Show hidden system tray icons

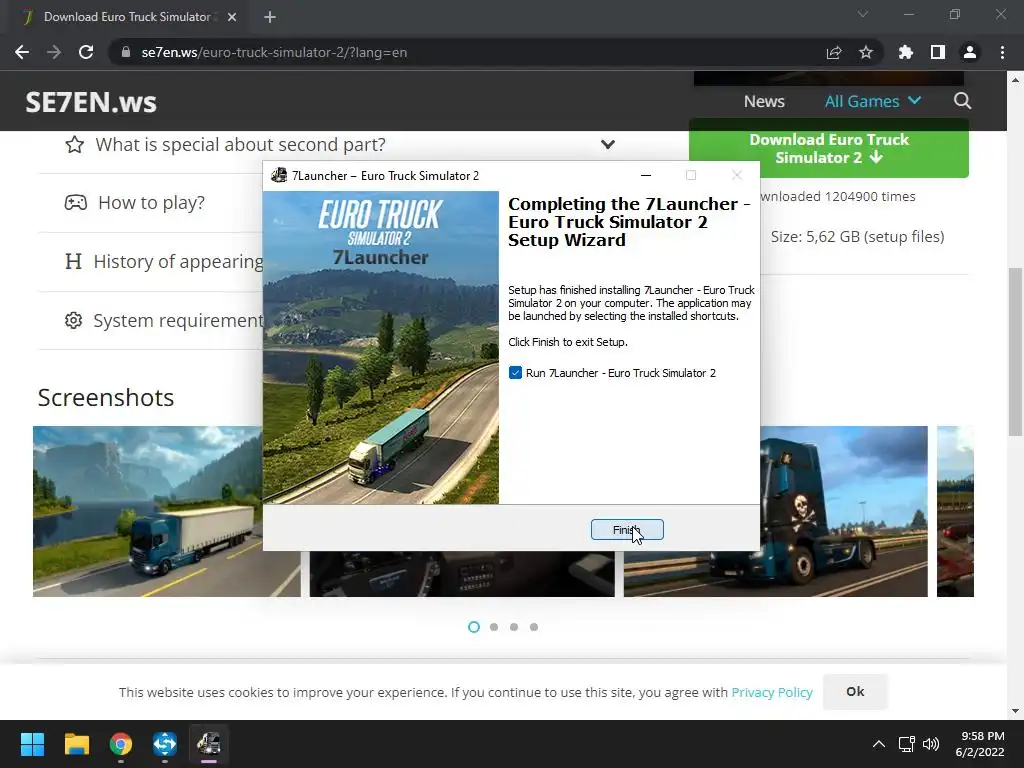coord(879,744)
